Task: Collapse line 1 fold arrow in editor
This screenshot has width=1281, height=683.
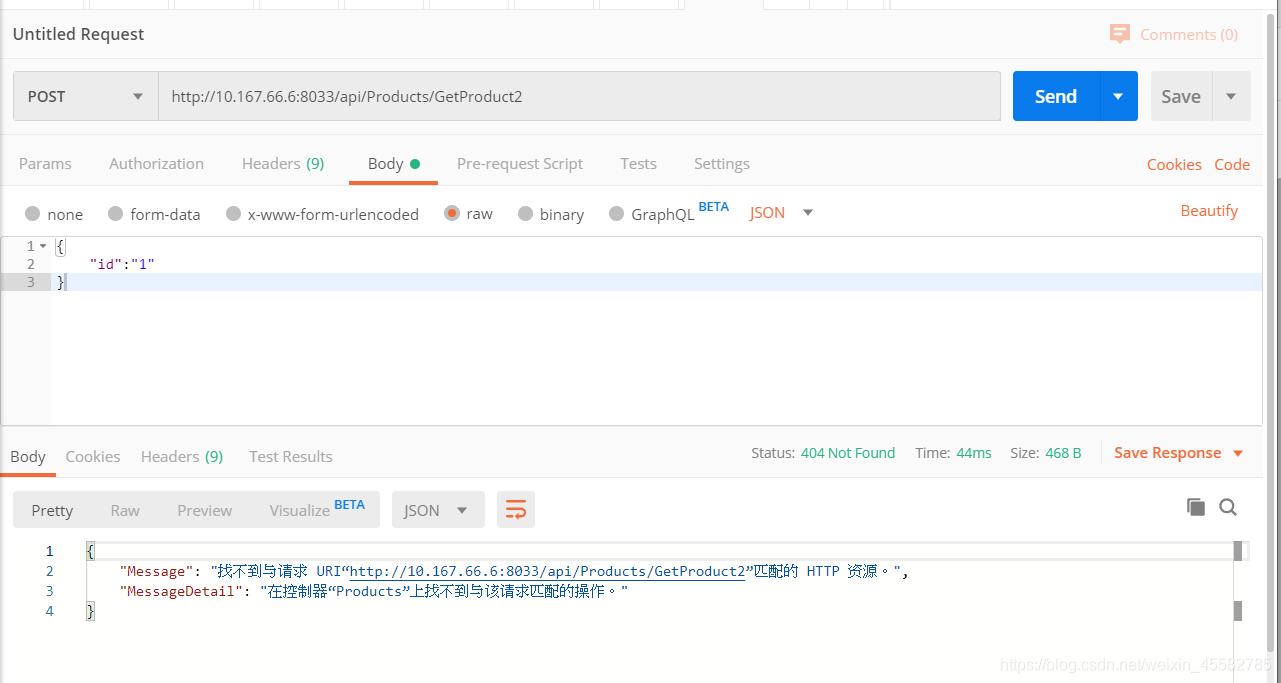Action: (43, 246)
